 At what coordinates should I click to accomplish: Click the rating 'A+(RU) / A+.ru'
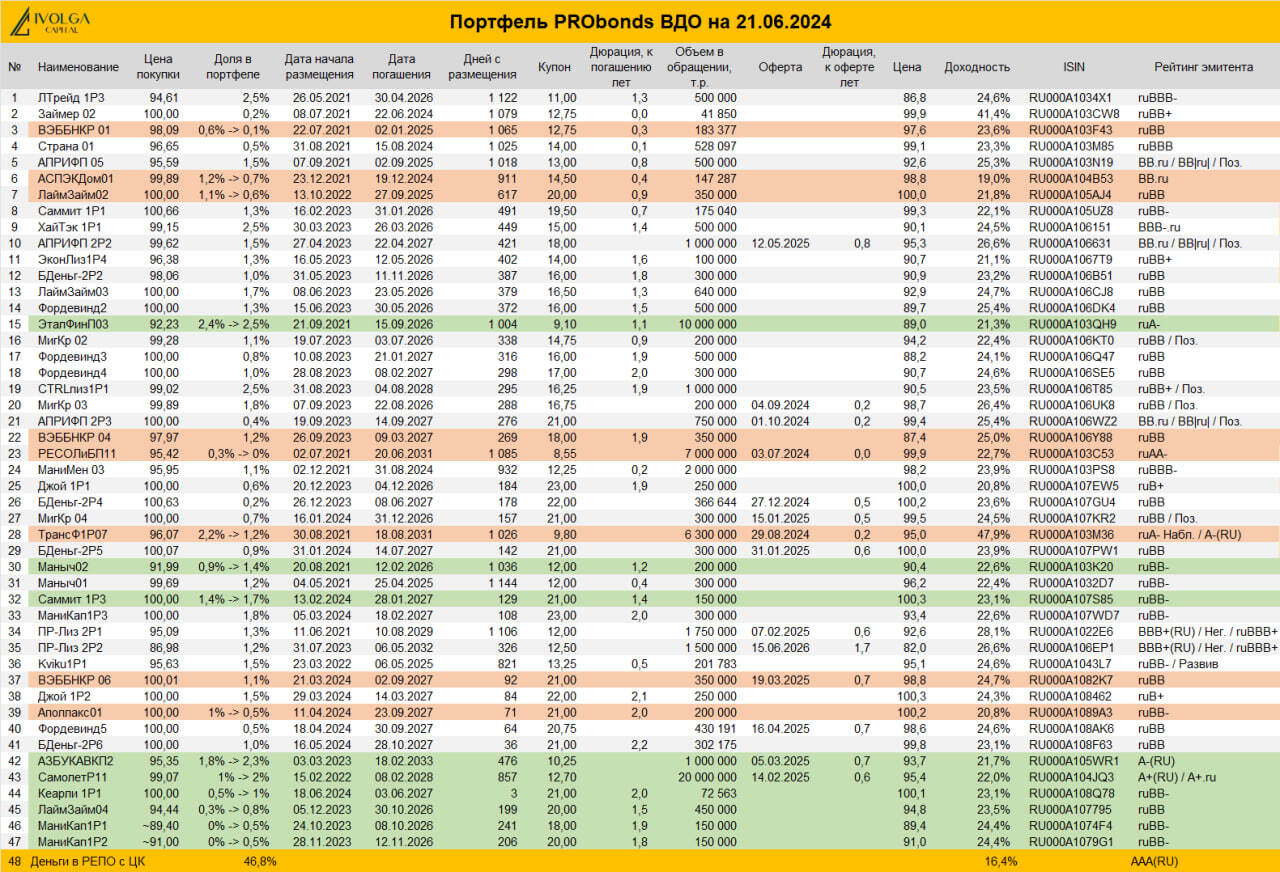click(x=1175, y=776)
